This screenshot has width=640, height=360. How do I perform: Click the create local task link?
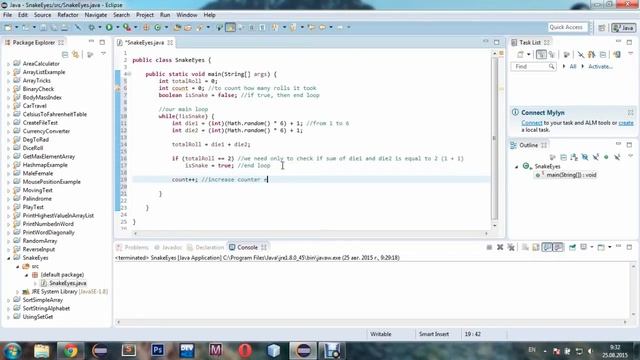(626, 123)
